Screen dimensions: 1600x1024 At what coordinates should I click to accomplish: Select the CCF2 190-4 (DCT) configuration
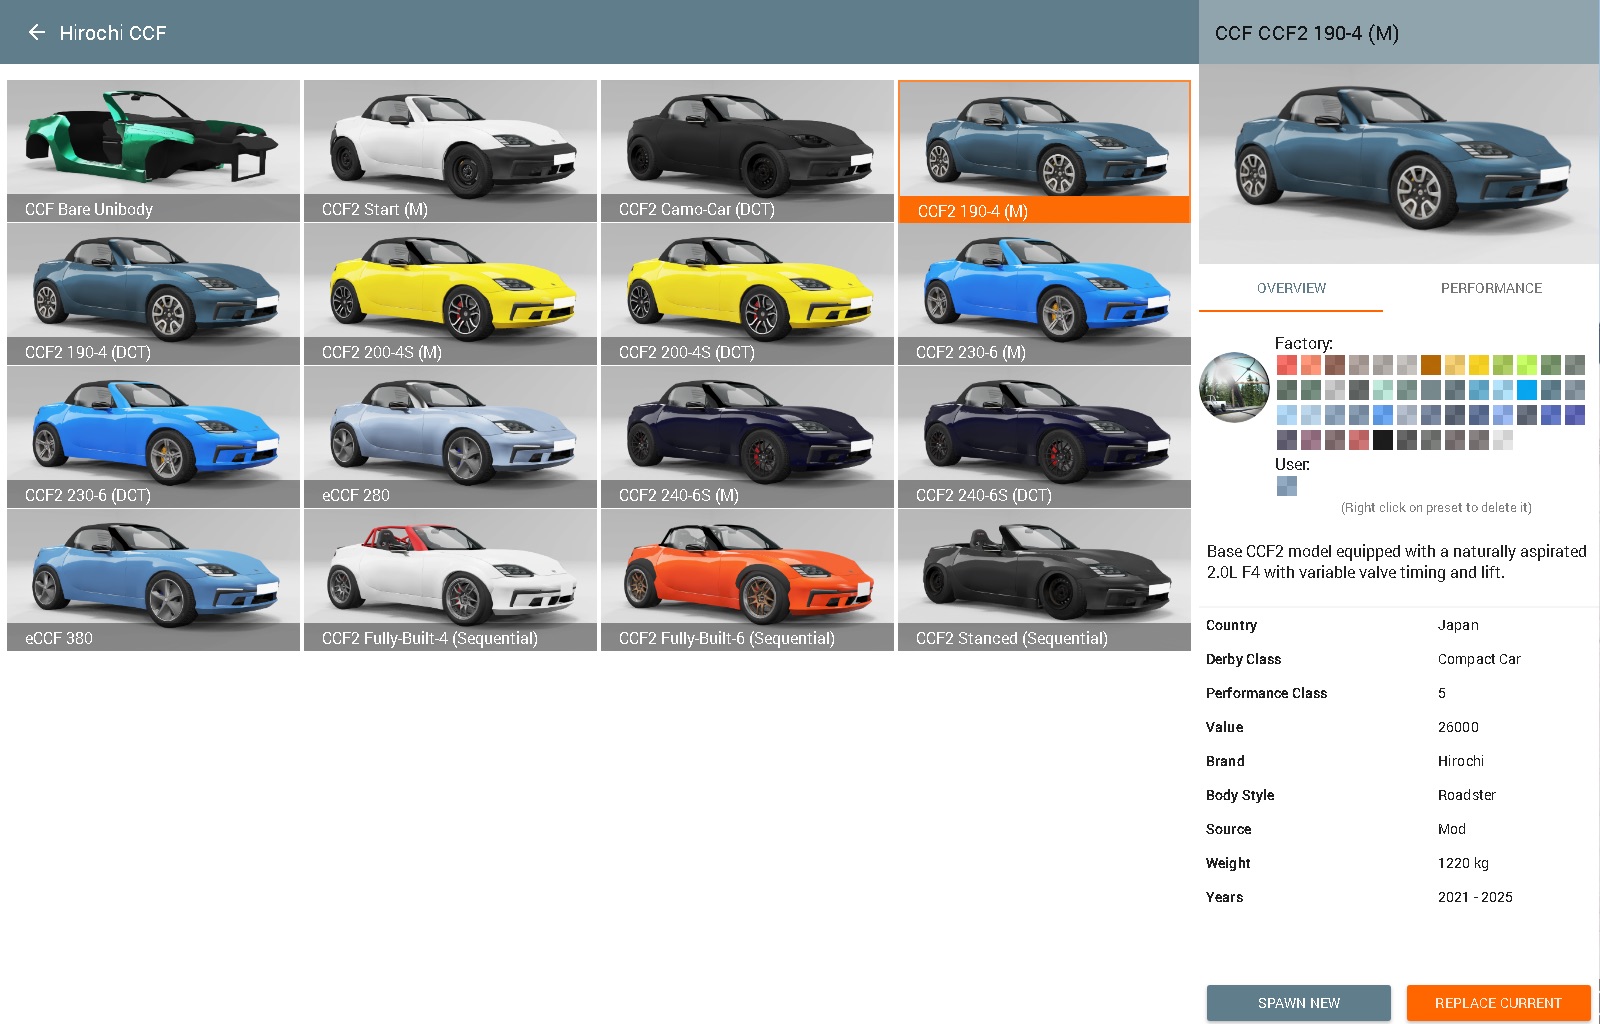click(153, 294)
